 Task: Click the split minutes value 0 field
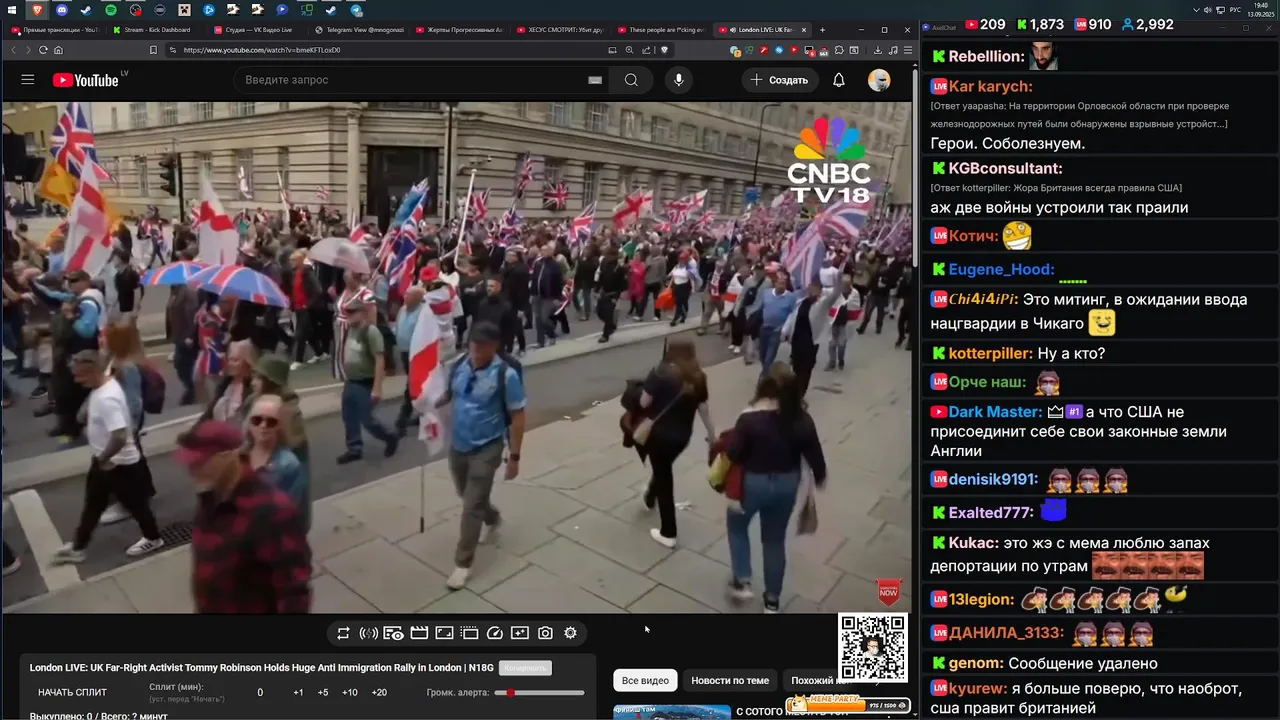[x=260, y=692]
